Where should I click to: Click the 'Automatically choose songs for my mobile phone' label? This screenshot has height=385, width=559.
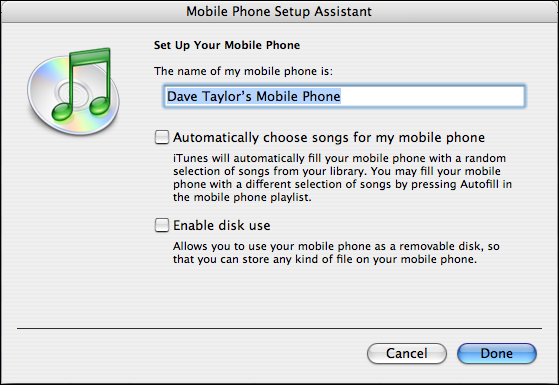[329, 138]
